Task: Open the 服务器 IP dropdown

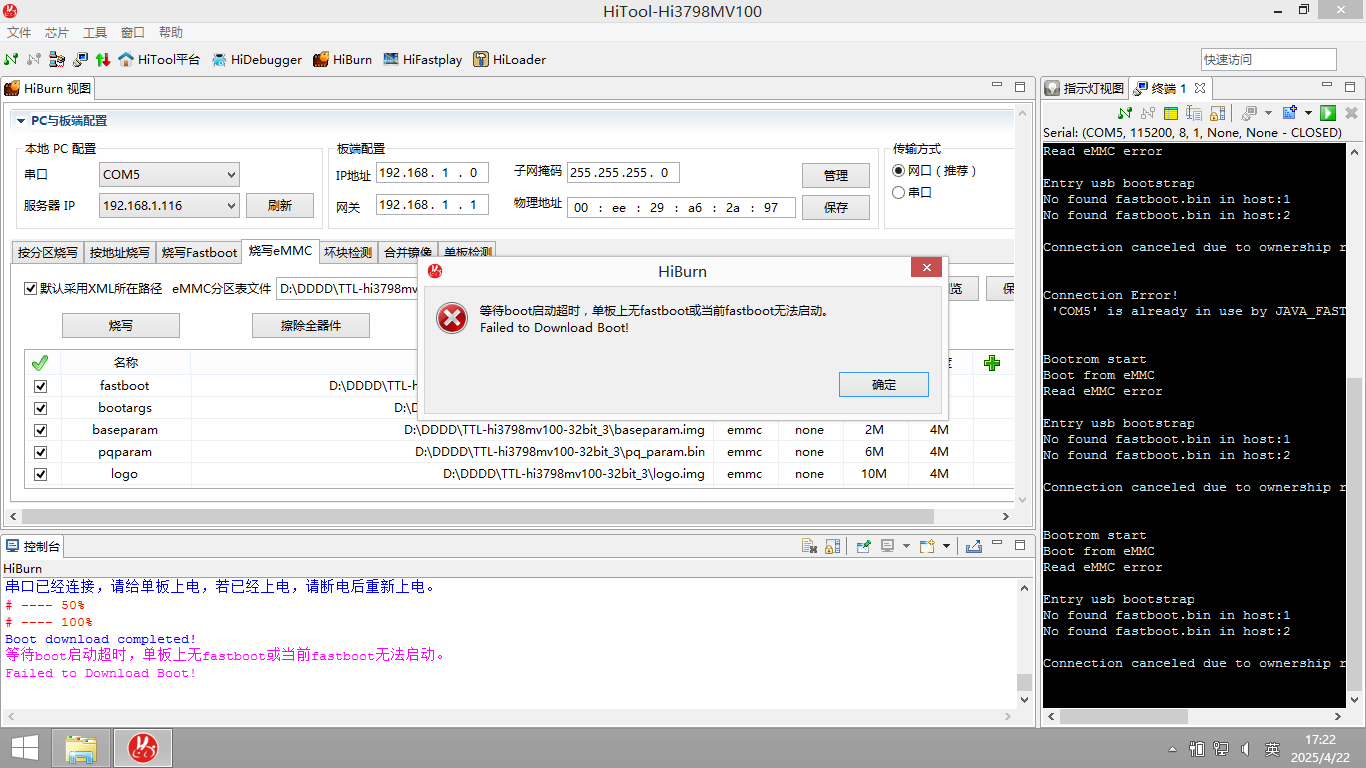Action: point(169,206)
